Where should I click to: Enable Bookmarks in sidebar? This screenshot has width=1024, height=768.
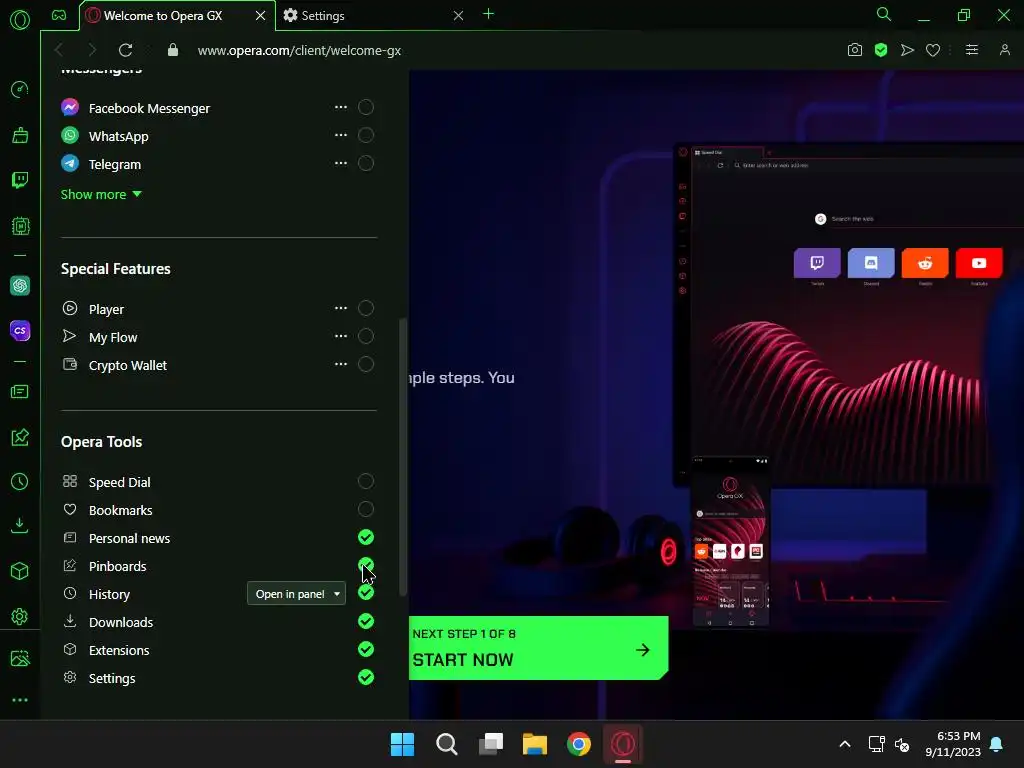tap(366, 509)
